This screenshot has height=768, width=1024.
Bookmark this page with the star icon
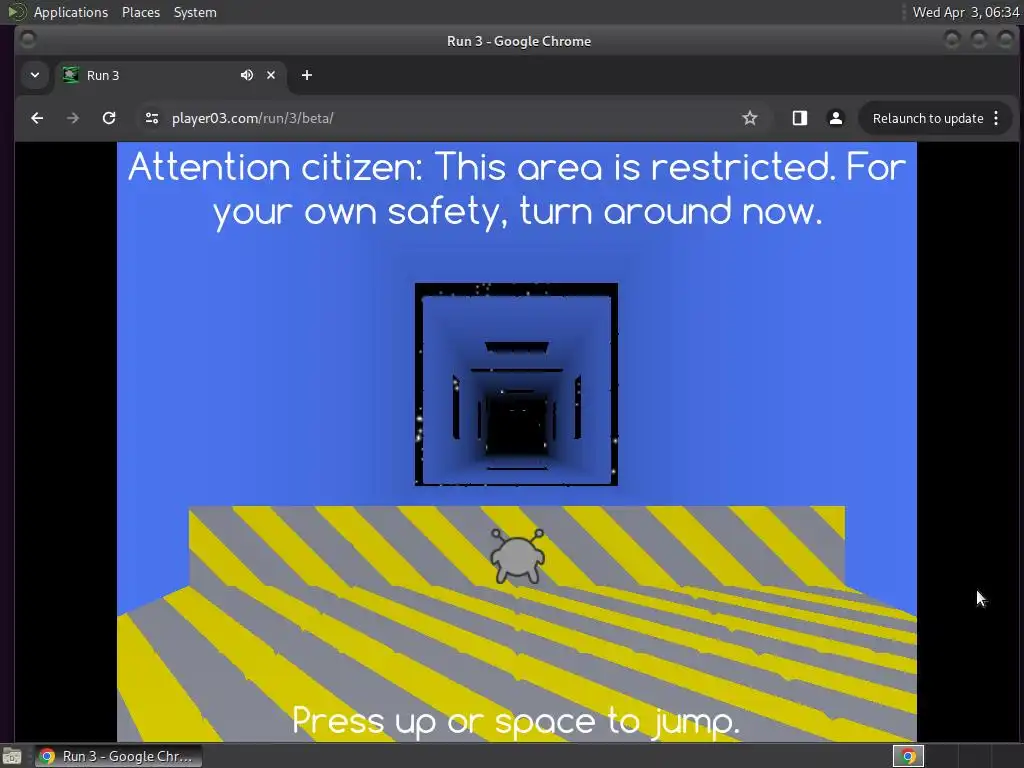[750, 118]
